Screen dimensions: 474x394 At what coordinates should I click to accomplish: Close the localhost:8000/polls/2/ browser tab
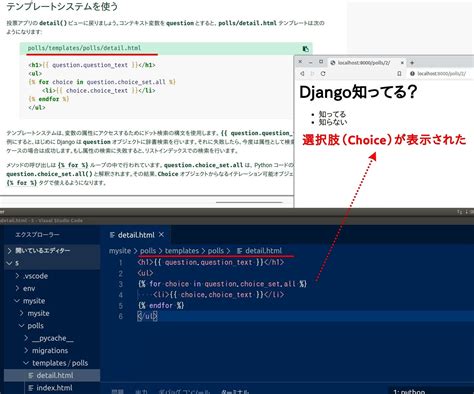point(402,63)
